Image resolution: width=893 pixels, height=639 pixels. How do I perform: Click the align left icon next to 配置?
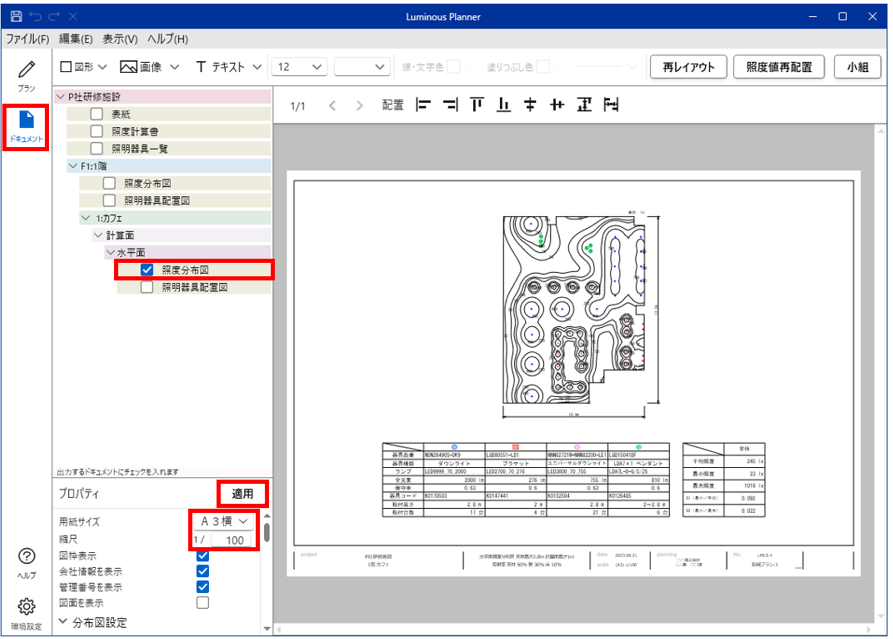pyautogui.click(x=423, y=105)
